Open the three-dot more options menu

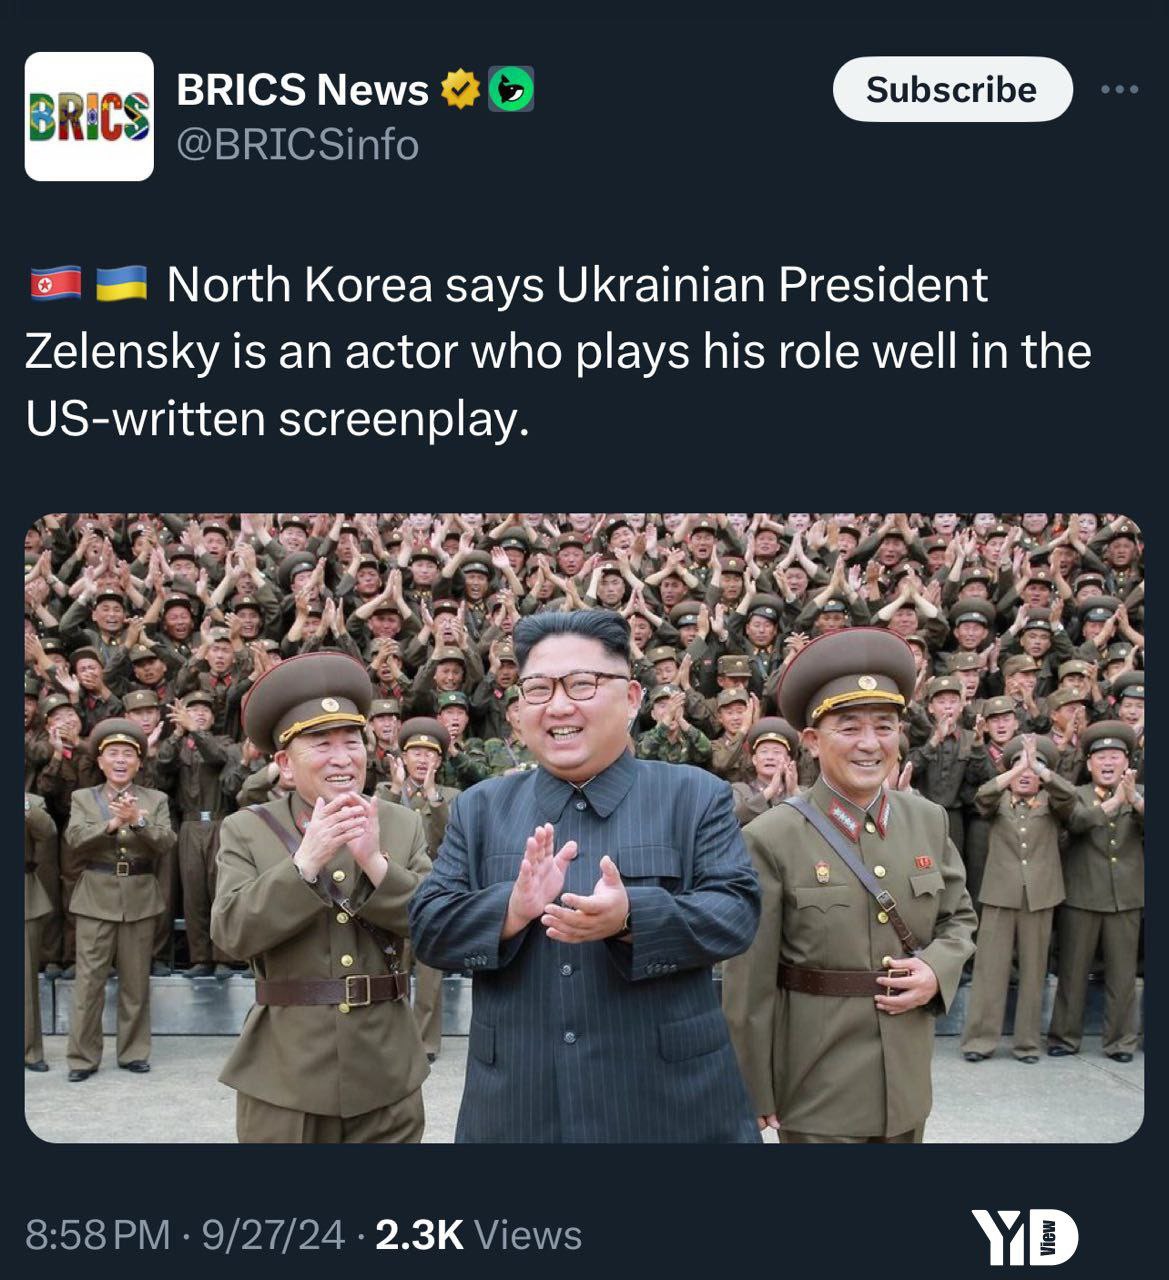pyautogui.click(x=1119, y=89)
